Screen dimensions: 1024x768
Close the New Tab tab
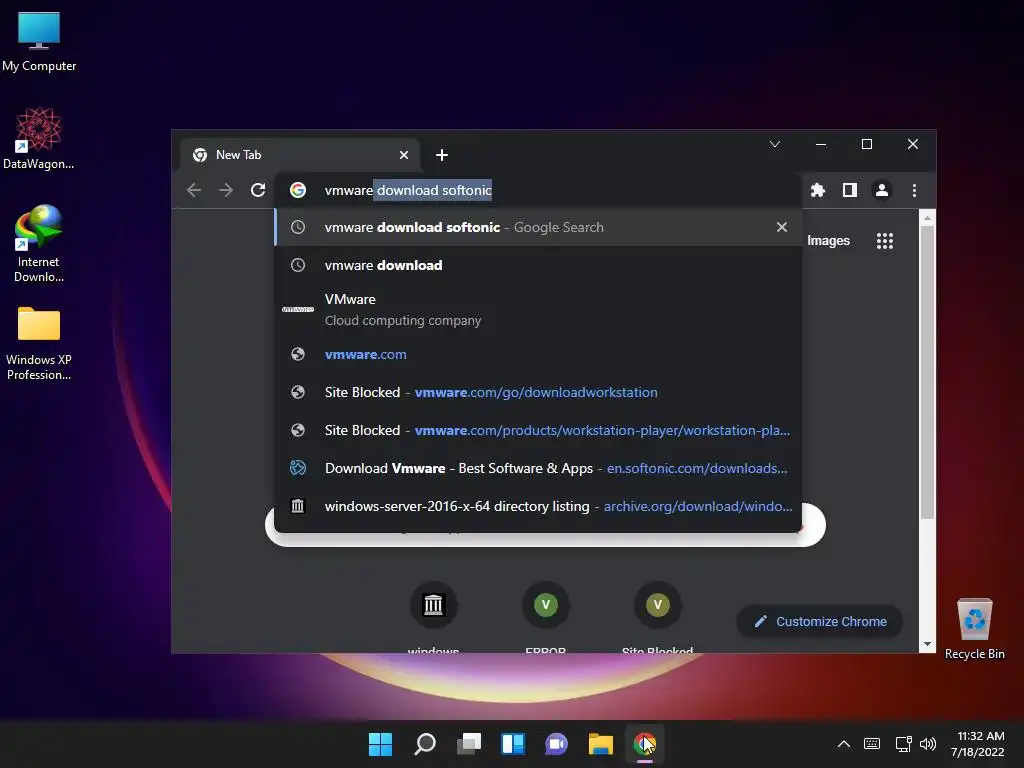coord(404,155)
